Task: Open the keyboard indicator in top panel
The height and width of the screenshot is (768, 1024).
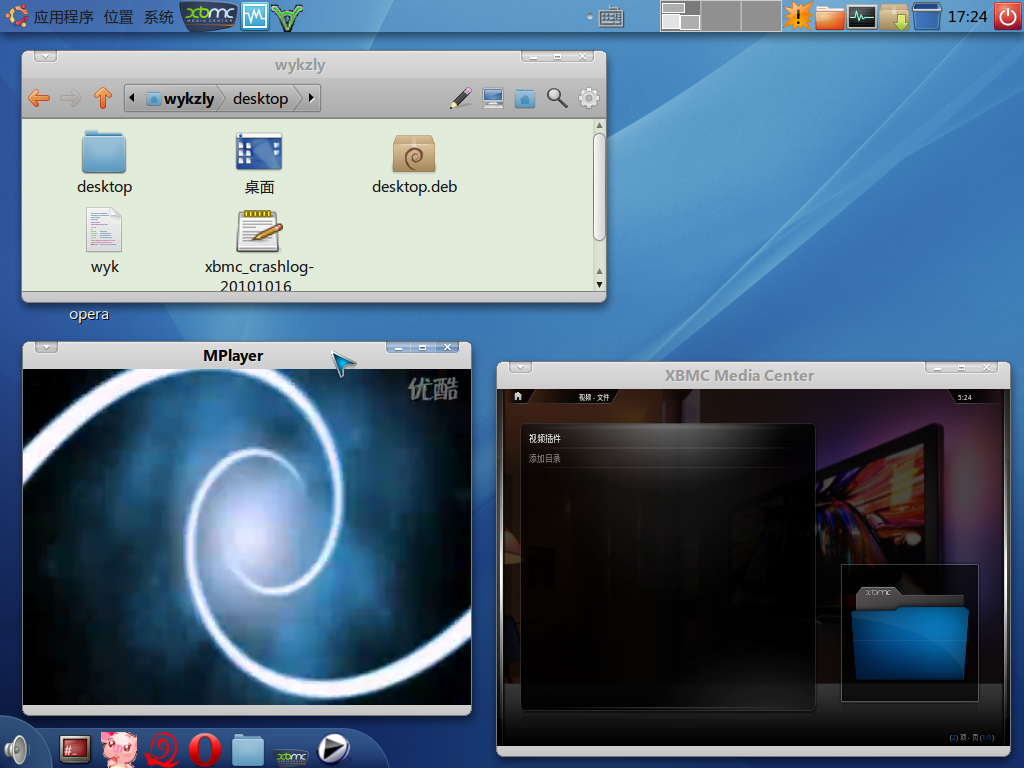Action: click(611, 17)
